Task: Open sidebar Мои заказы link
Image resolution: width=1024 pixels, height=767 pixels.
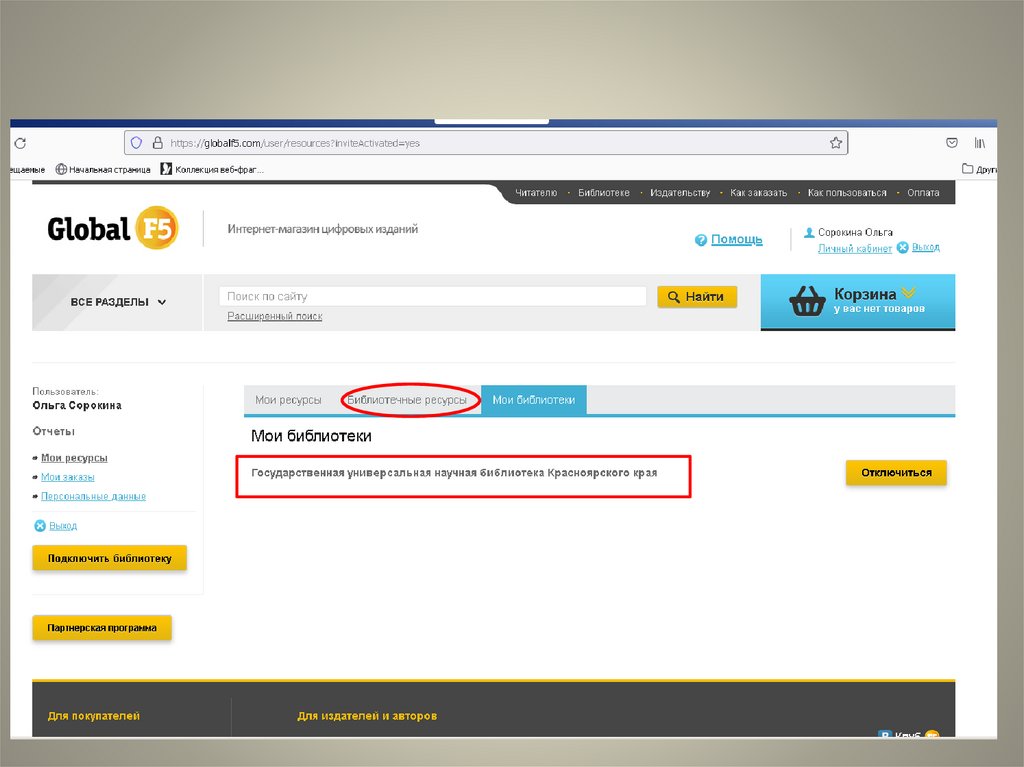Action: pos(68,477)
